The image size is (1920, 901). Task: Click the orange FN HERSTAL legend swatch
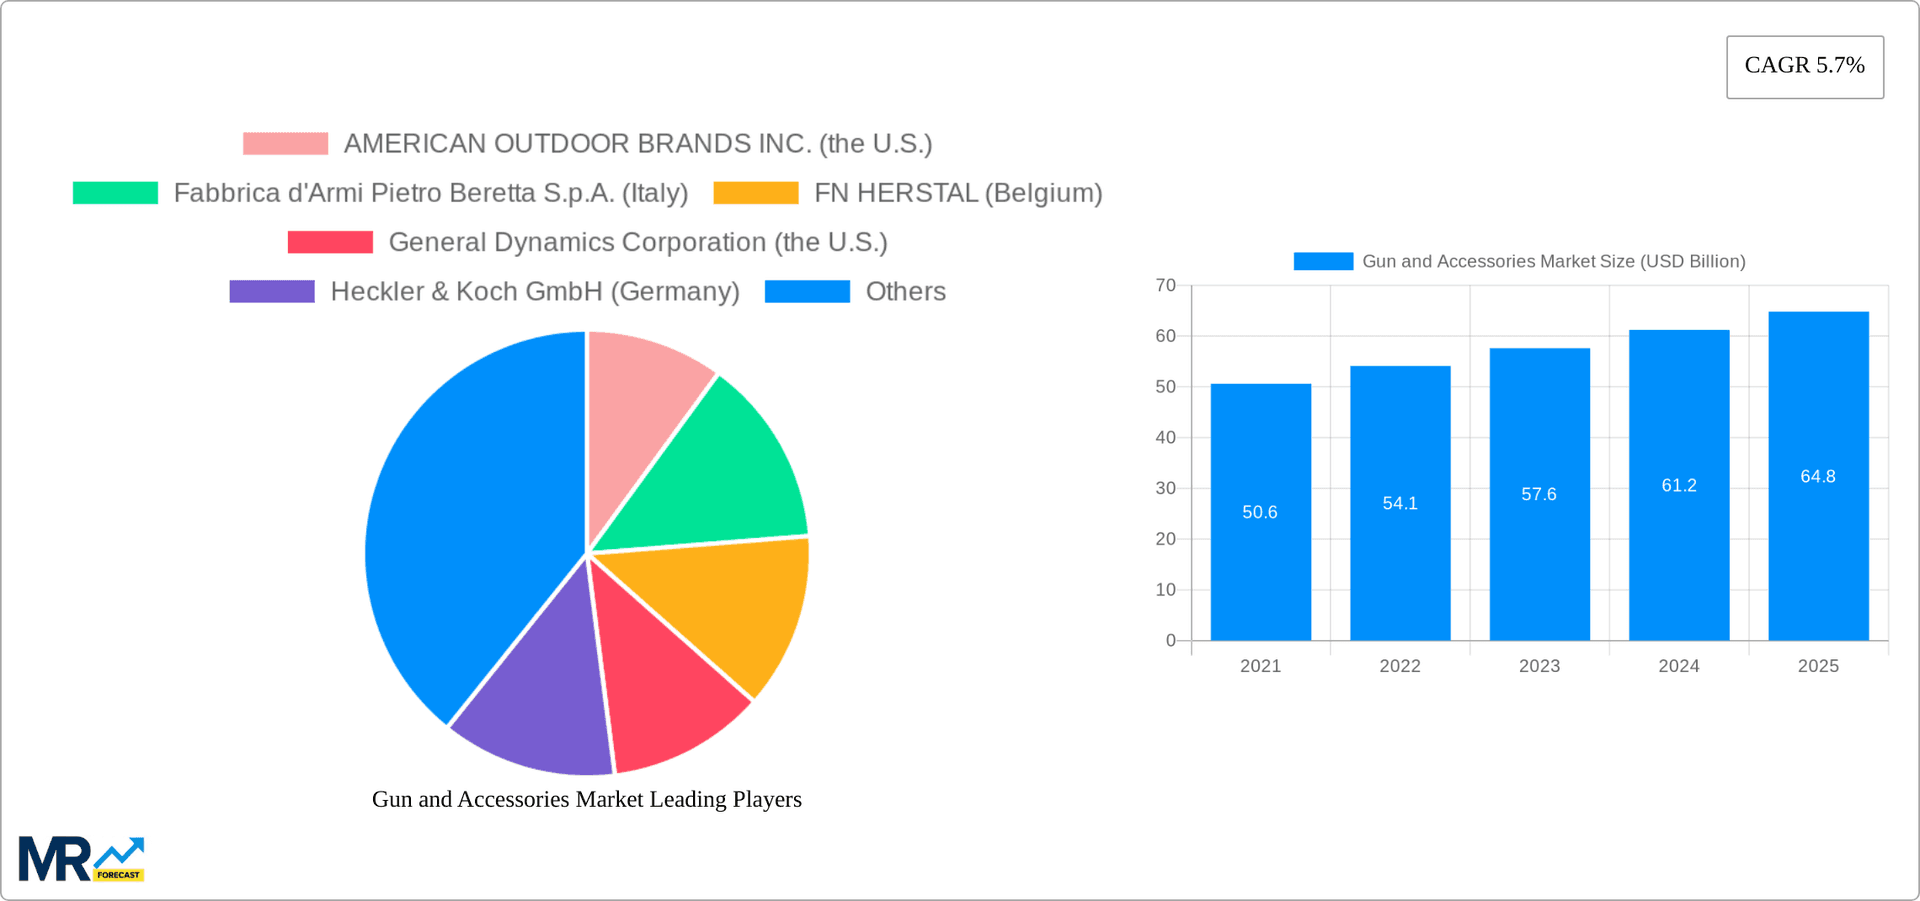(755, 192)
